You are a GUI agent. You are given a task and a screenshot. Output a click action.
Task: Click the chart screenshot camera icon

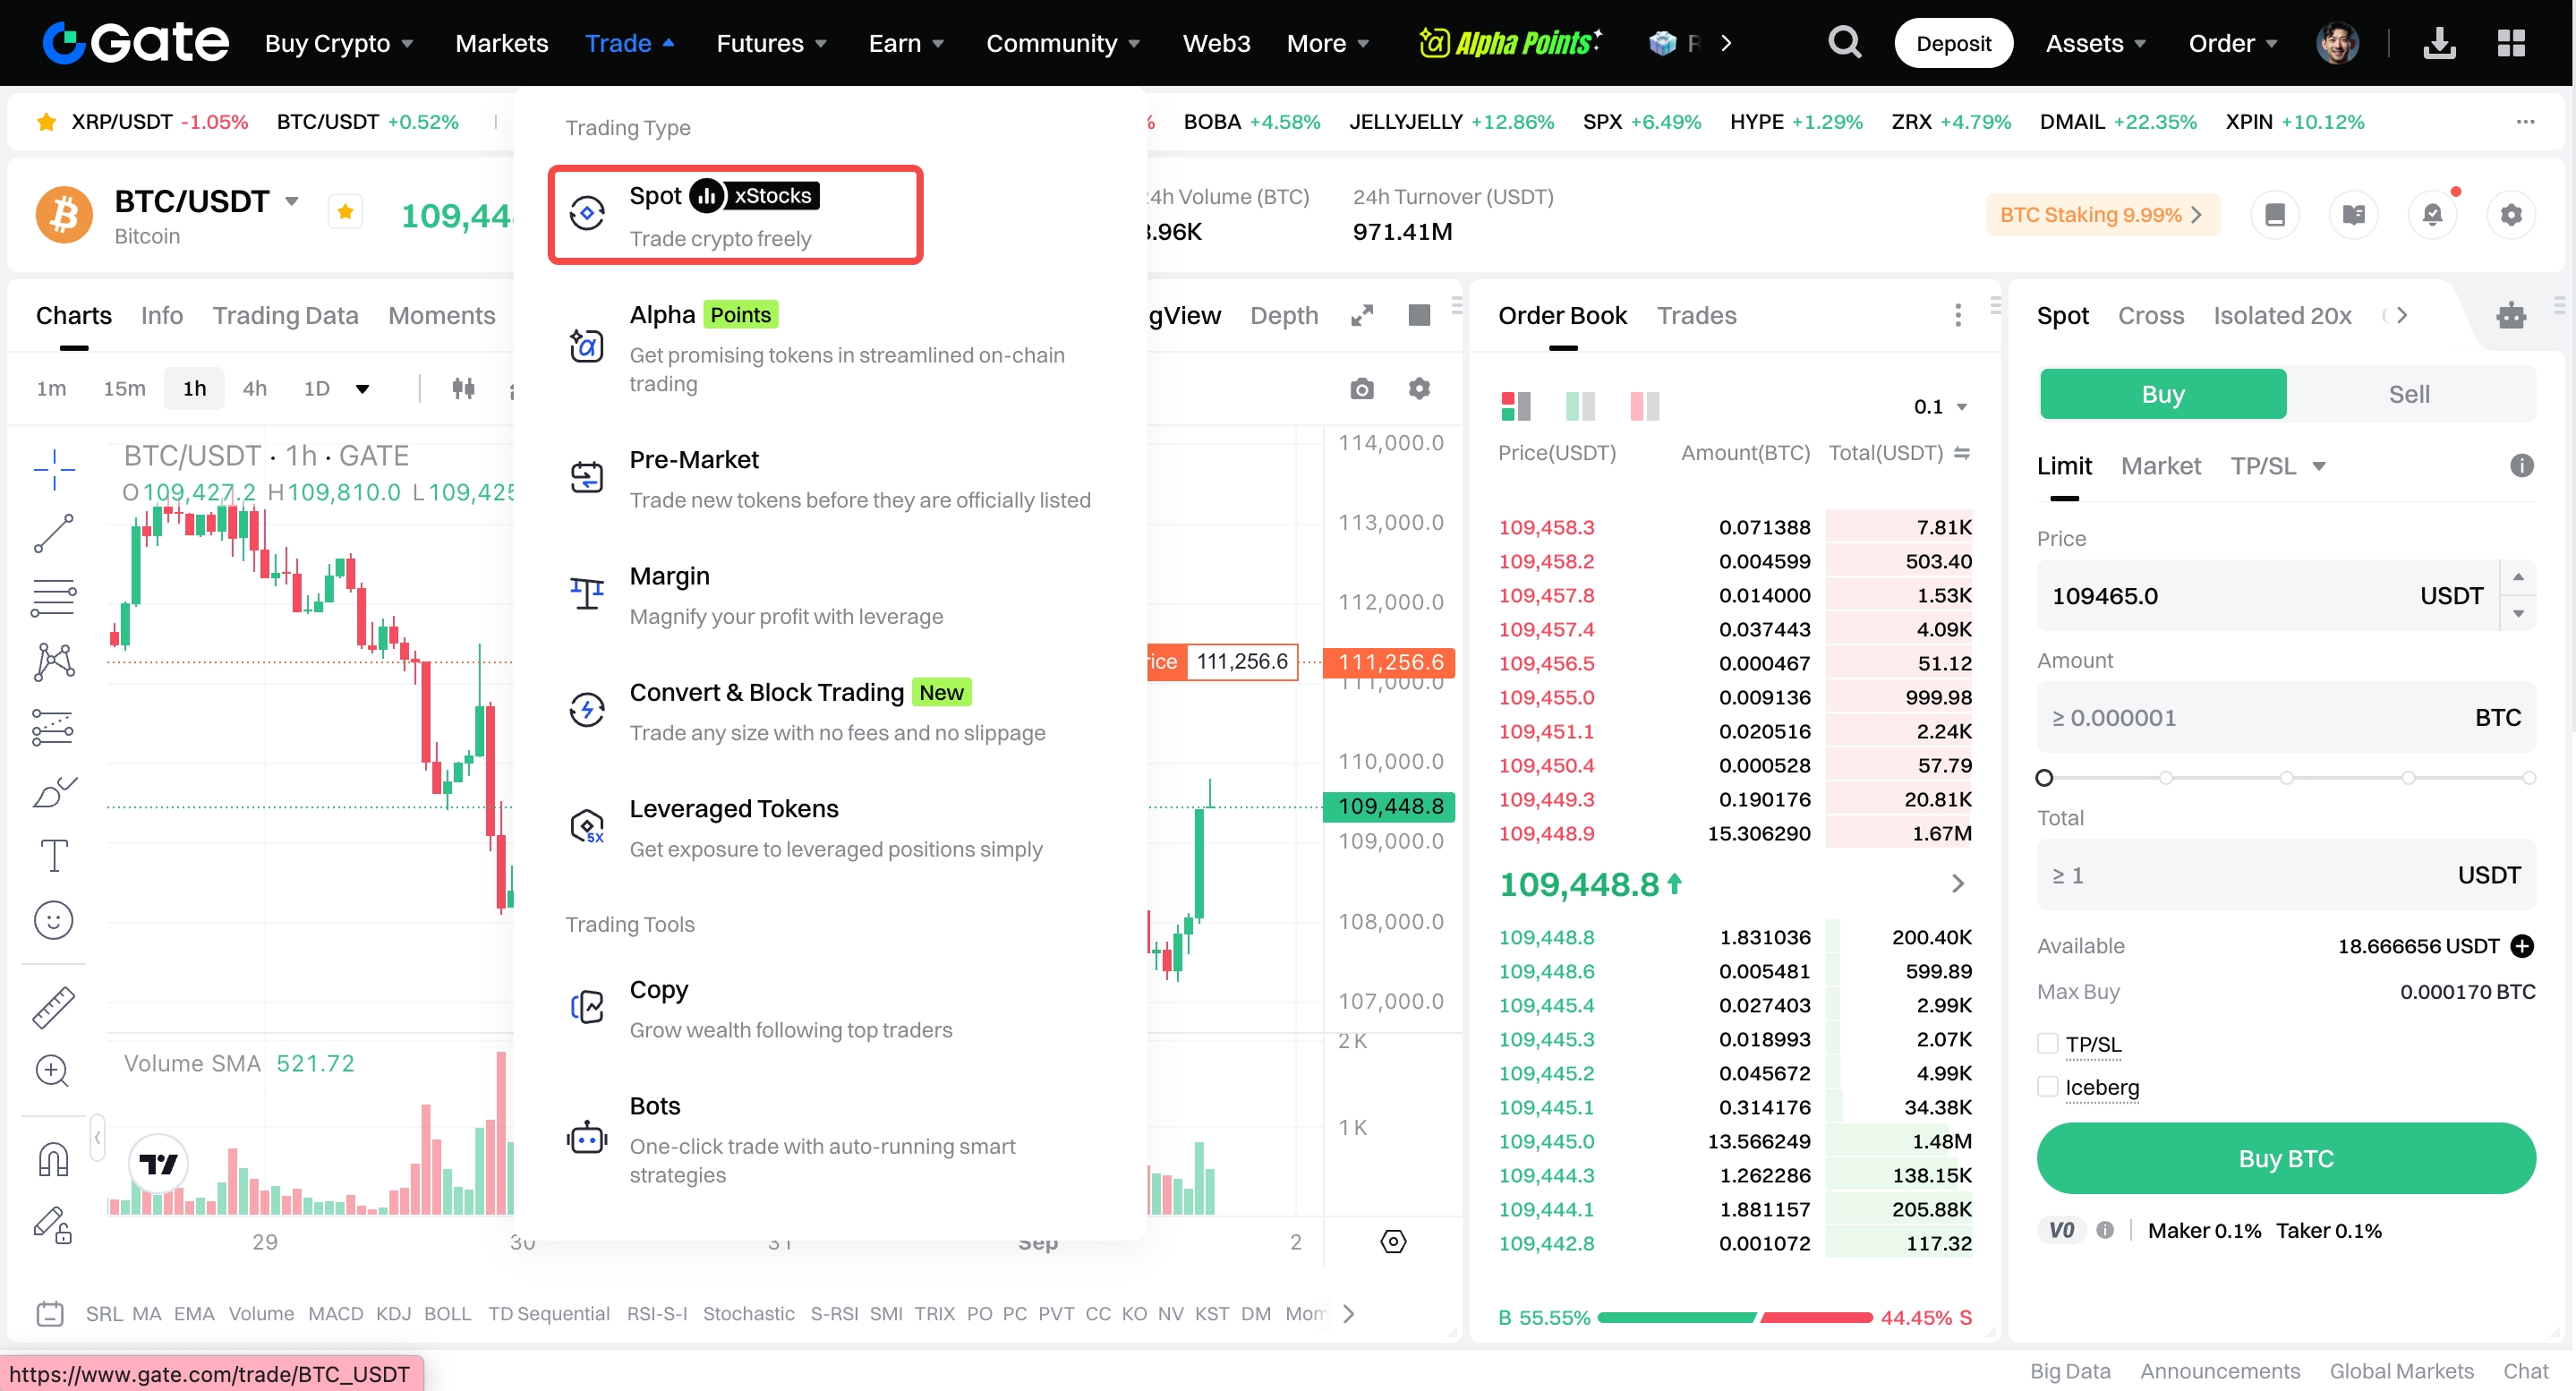[1361, 389]
